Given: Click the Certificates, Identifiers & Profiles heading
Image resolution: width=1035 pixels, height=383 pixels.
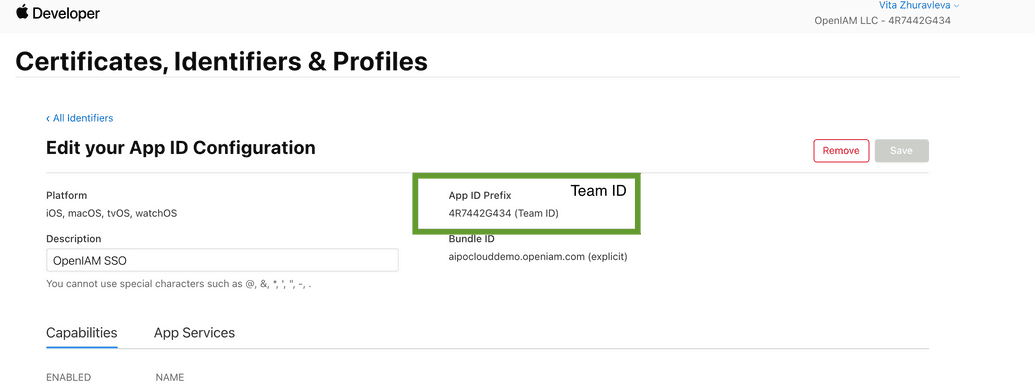Looking at the screenshot, I should (x=221, y=61).
